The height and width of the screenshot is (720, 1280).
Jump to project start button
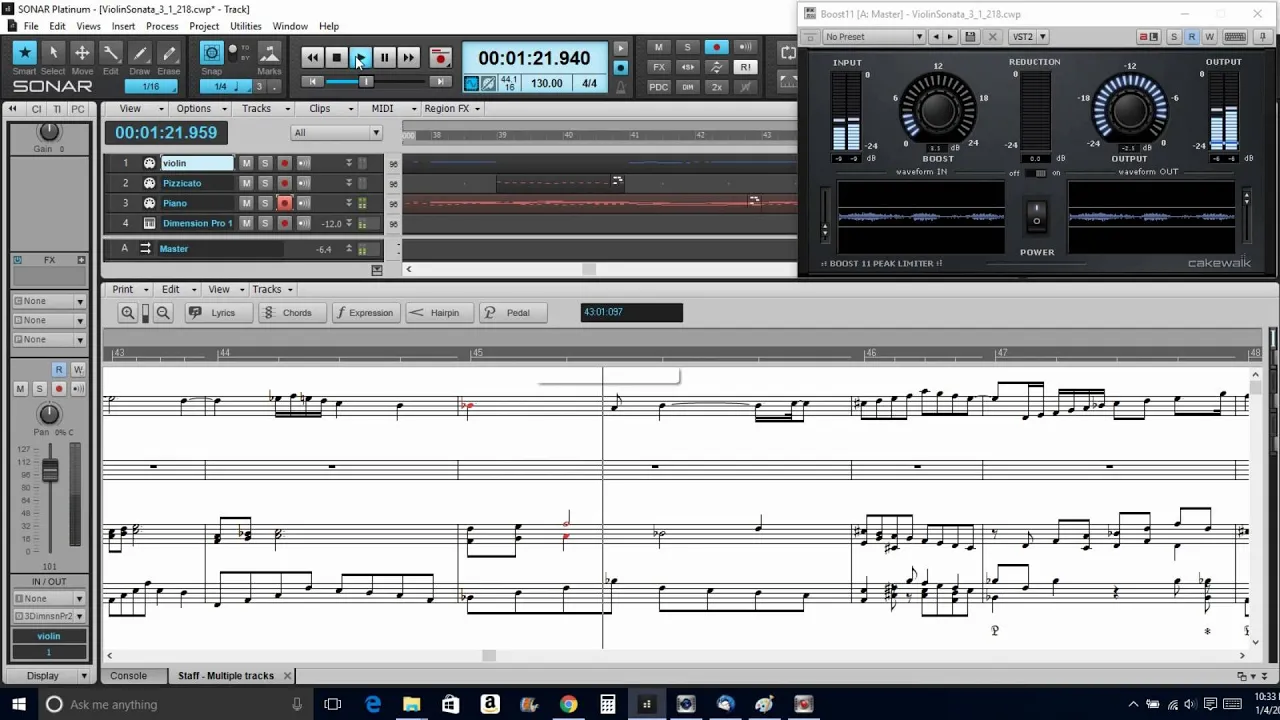click(313, 82)
